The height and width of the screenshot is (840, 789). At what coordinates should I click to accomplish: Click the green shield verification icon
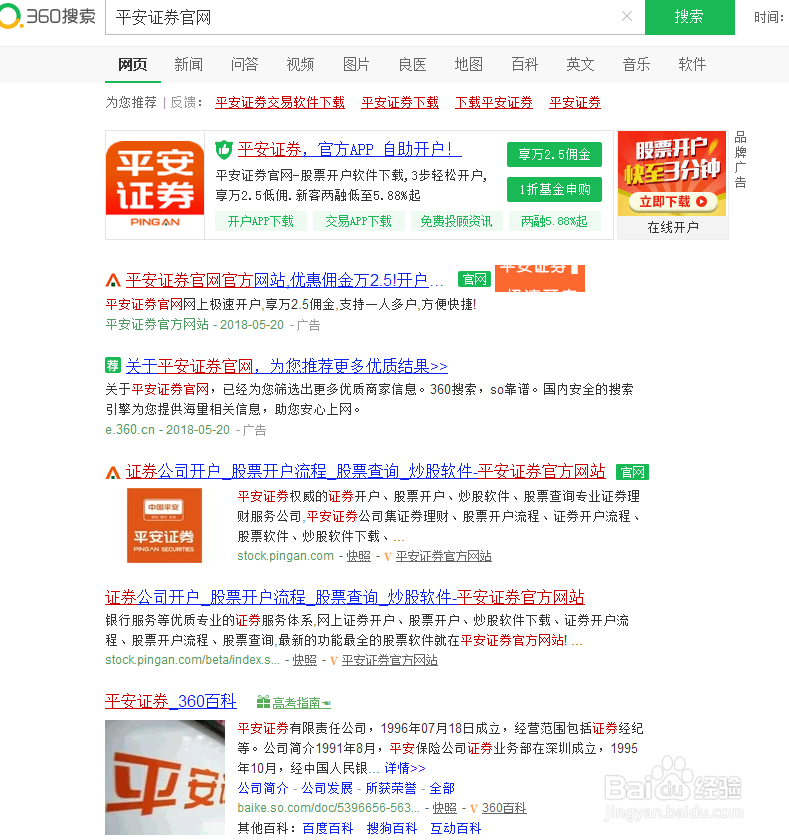coord(223,149)
